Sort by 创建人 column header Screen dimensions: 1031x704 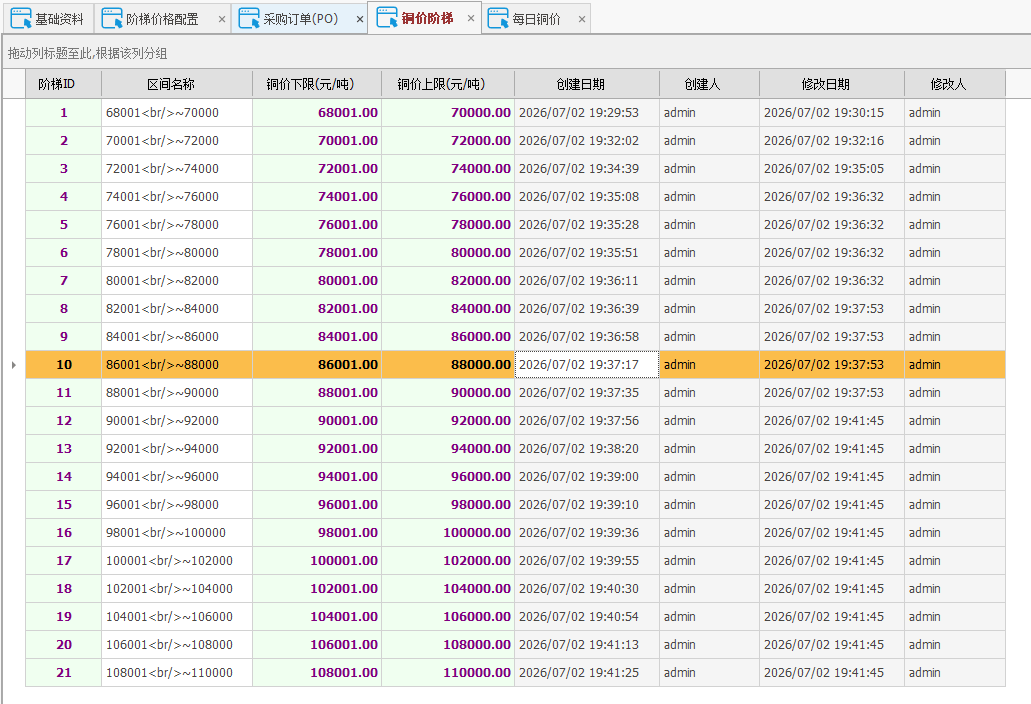click(x=709, y=84)
